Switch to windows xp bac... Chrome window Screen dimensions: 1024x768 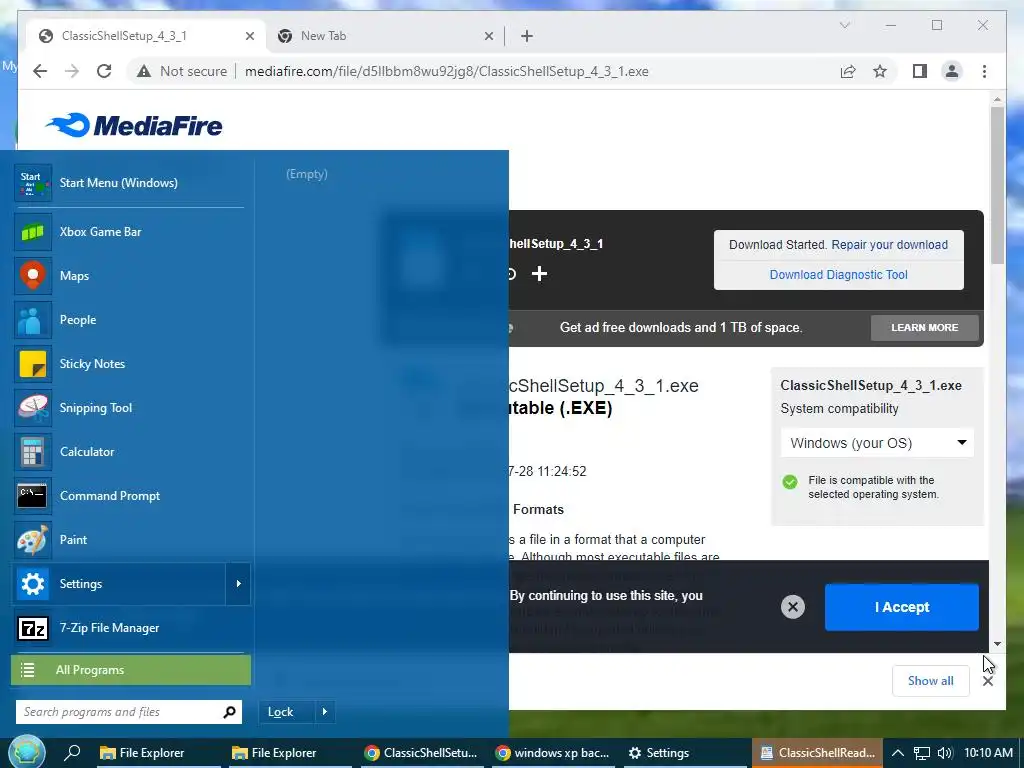coord(552,753)
